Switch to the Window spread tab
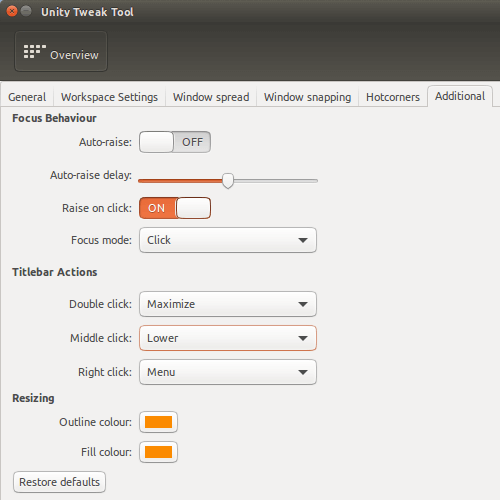This screenshot has width=500, height=500. [x=211, y=97]
